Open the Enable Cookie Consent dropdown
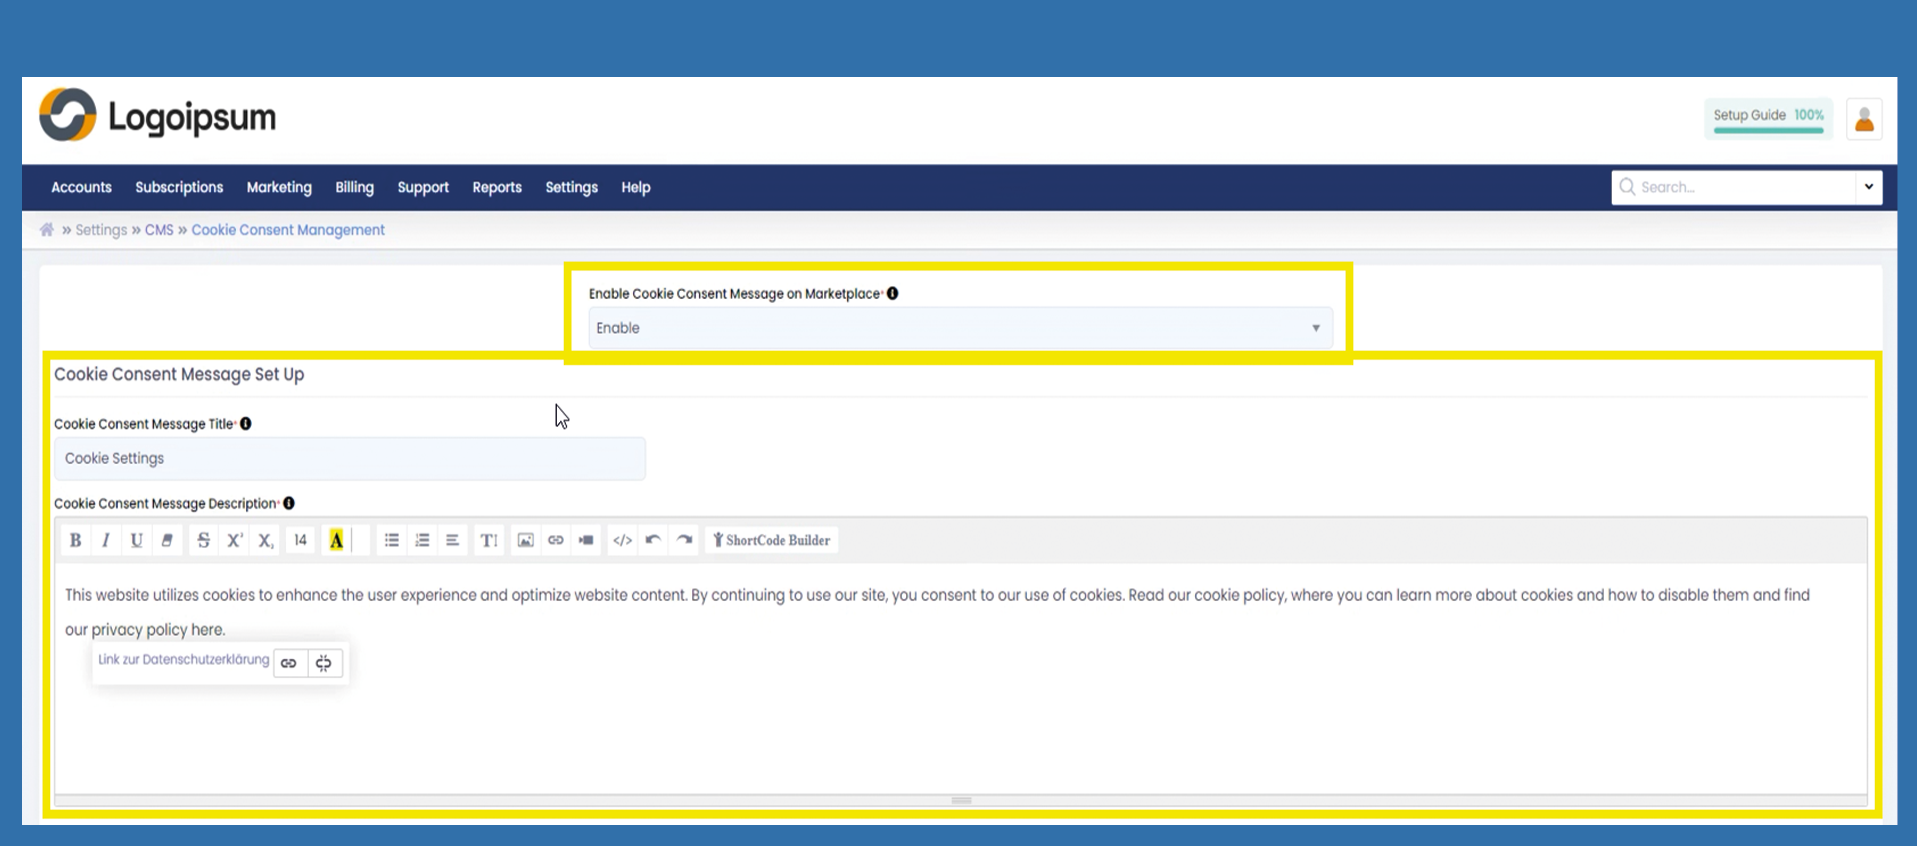The height and width of the screenshot is (846, 1917). tap(959, 328)
